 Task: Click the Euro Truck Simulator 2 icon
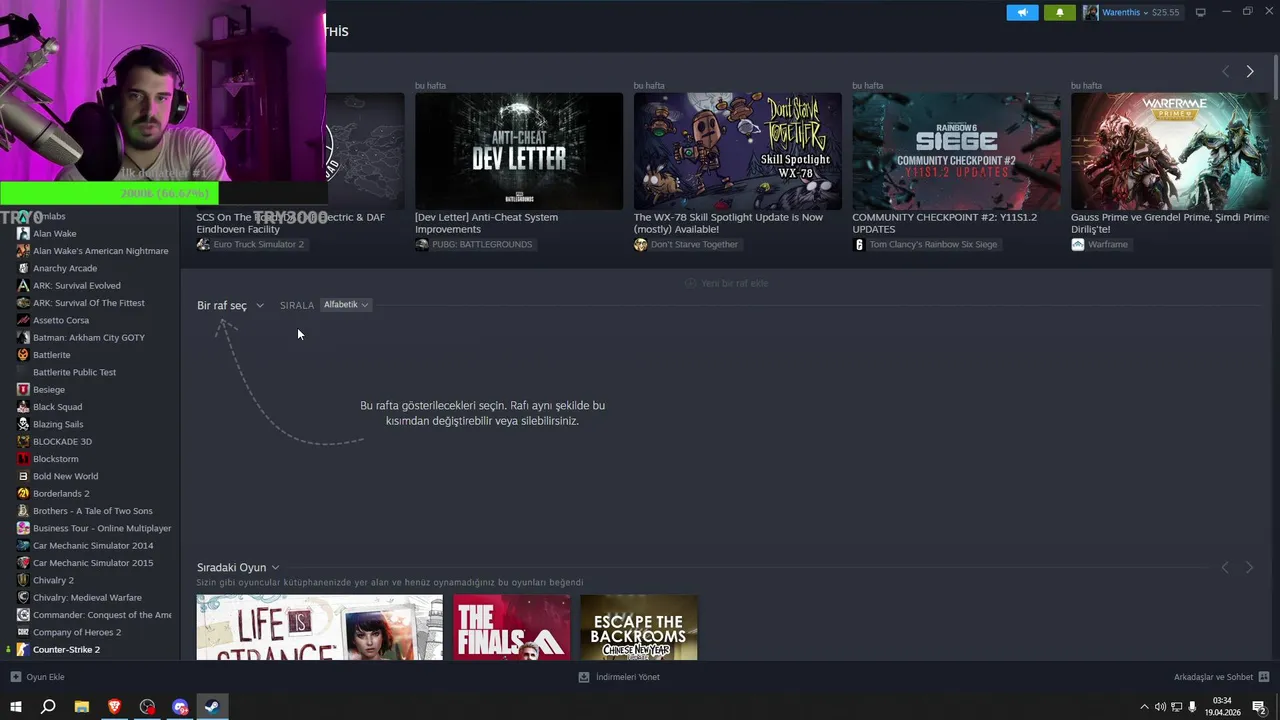203,244
